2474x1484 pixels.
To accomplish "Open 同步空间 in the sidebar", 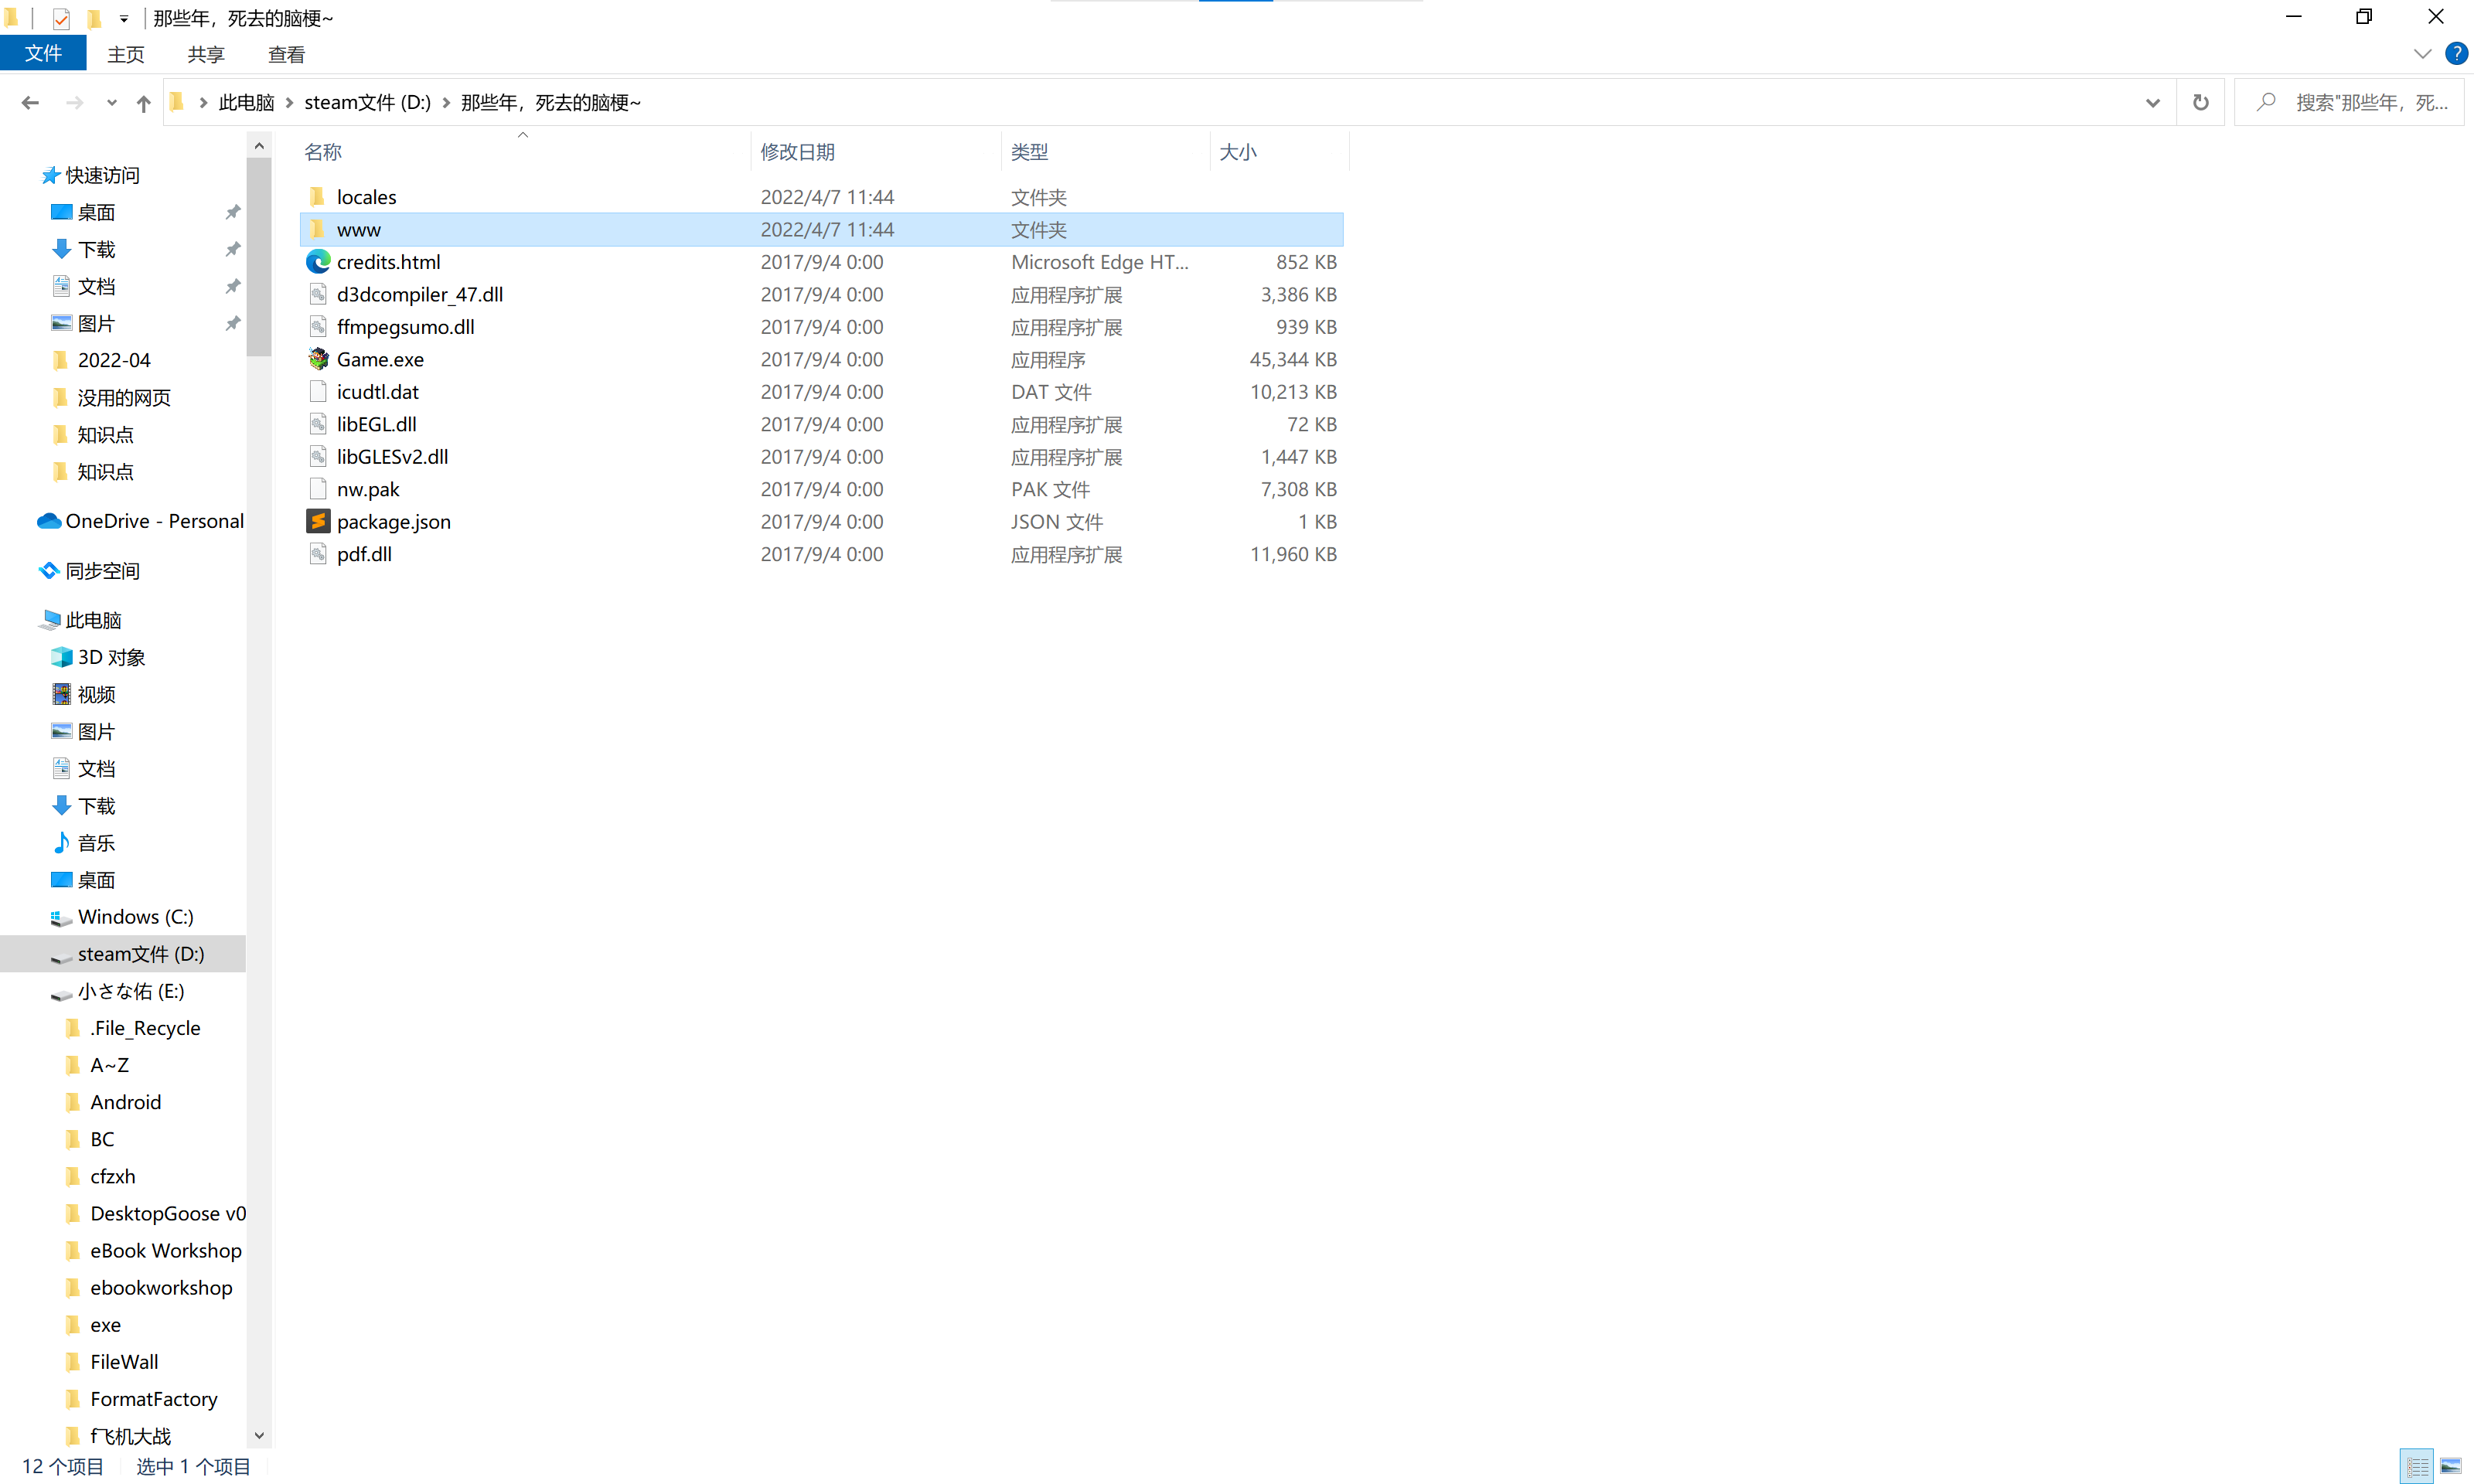I will [x=90, y=571].
